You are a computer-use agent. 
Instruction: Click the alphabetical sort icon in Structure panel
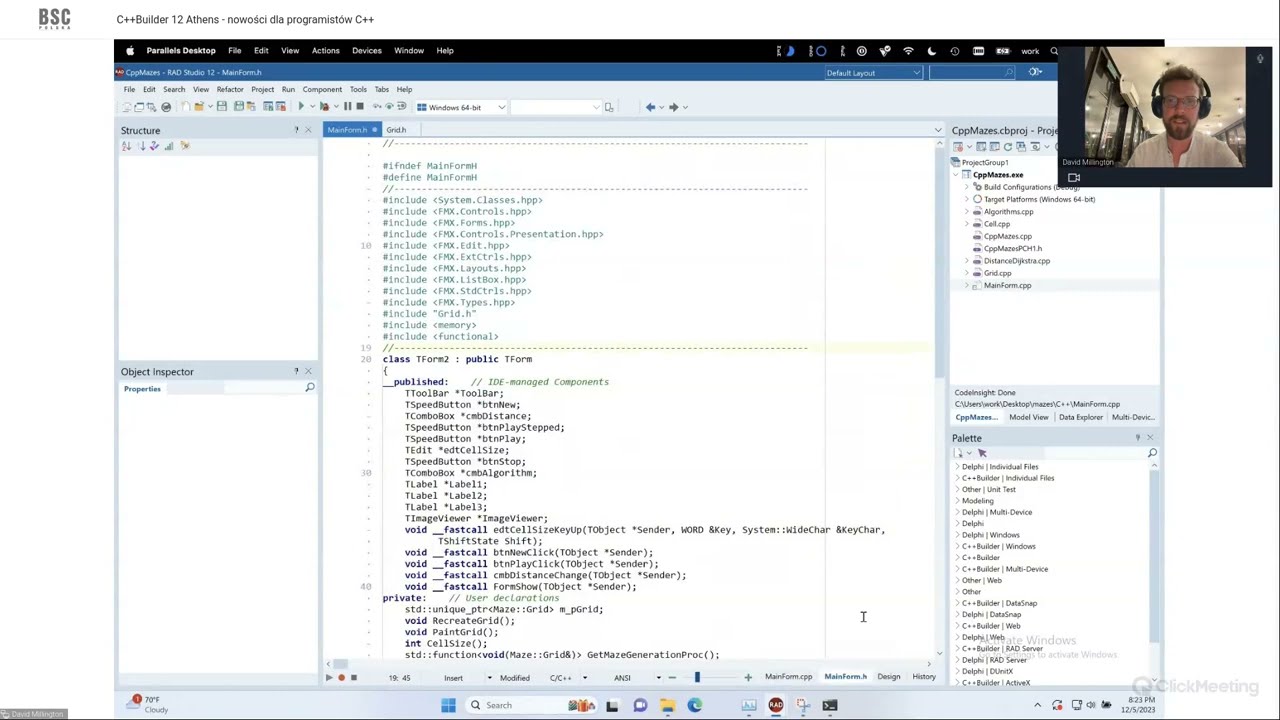point(127,146)
